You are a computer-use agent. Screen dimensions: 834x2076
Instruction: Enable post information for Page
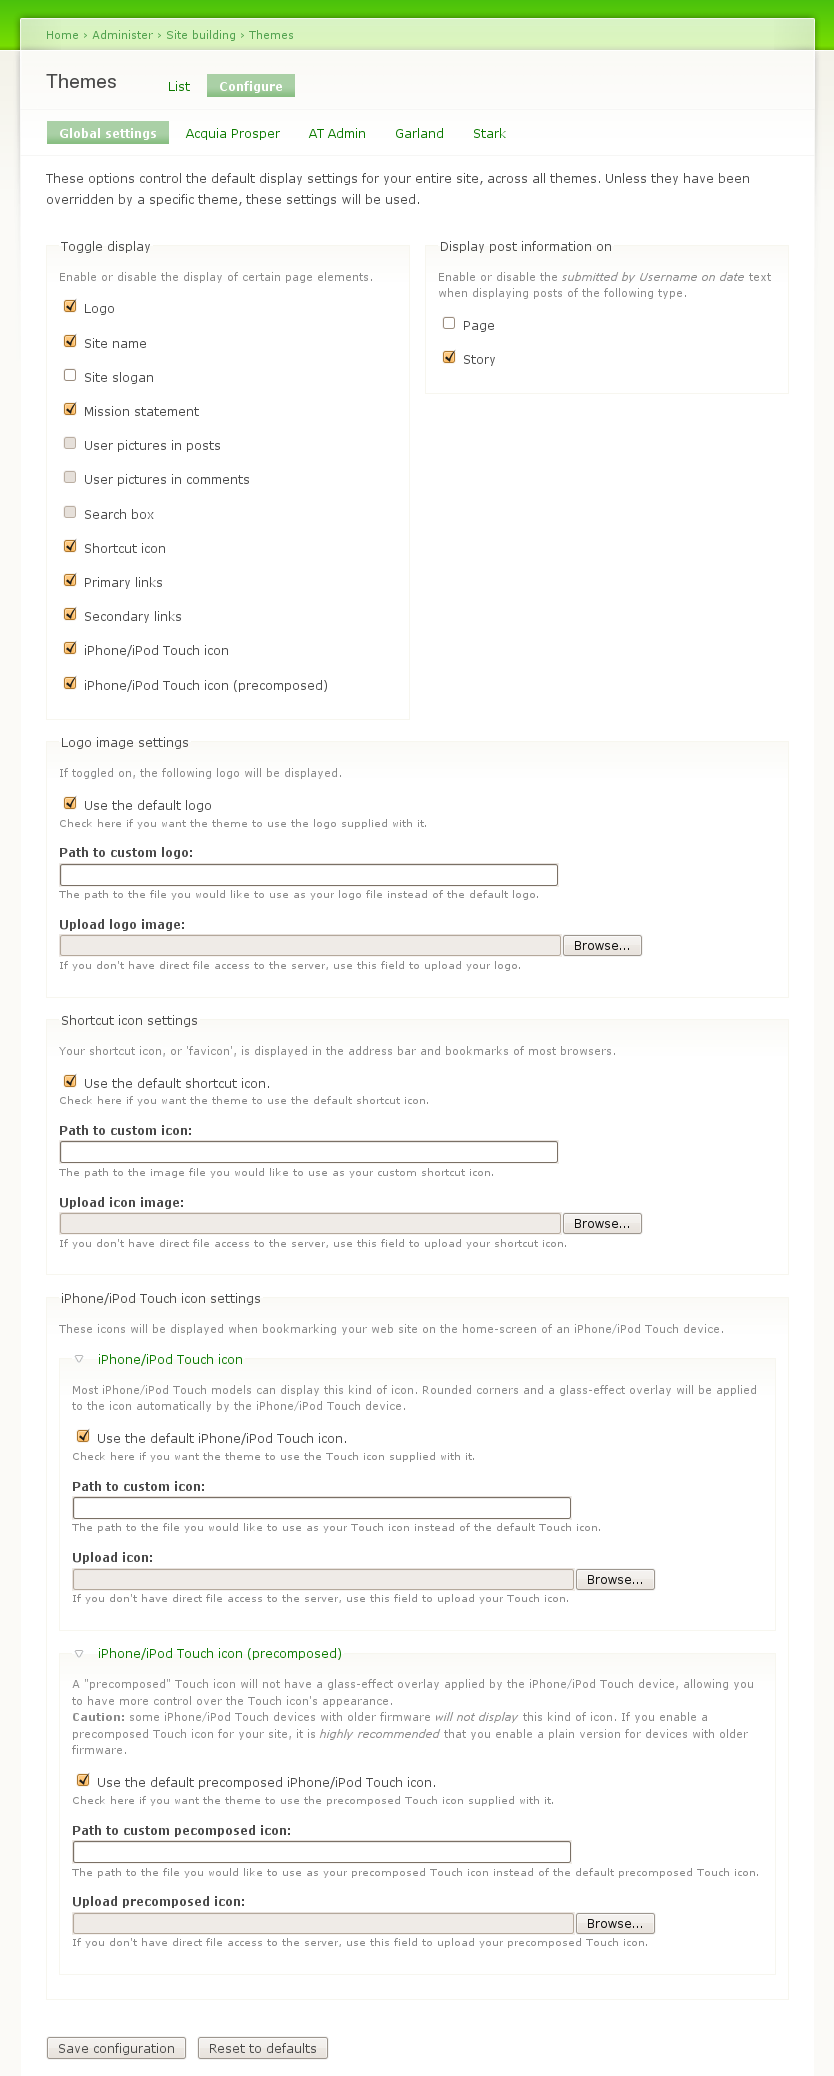449,324
